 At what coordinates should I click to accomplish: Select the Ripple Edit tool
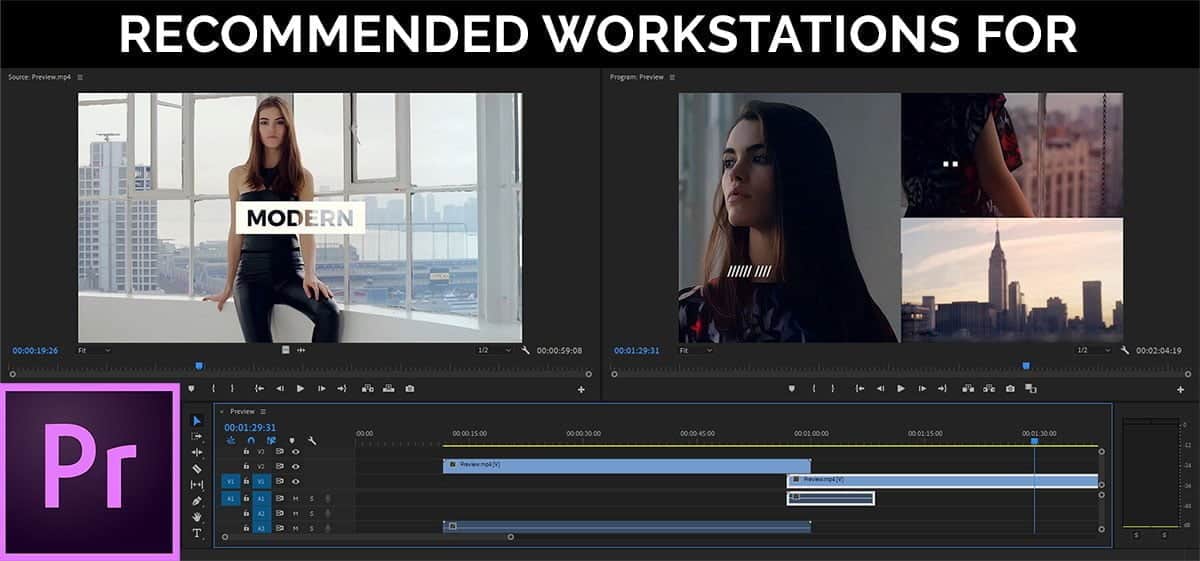pyautogui.click(x=197, y=452)
